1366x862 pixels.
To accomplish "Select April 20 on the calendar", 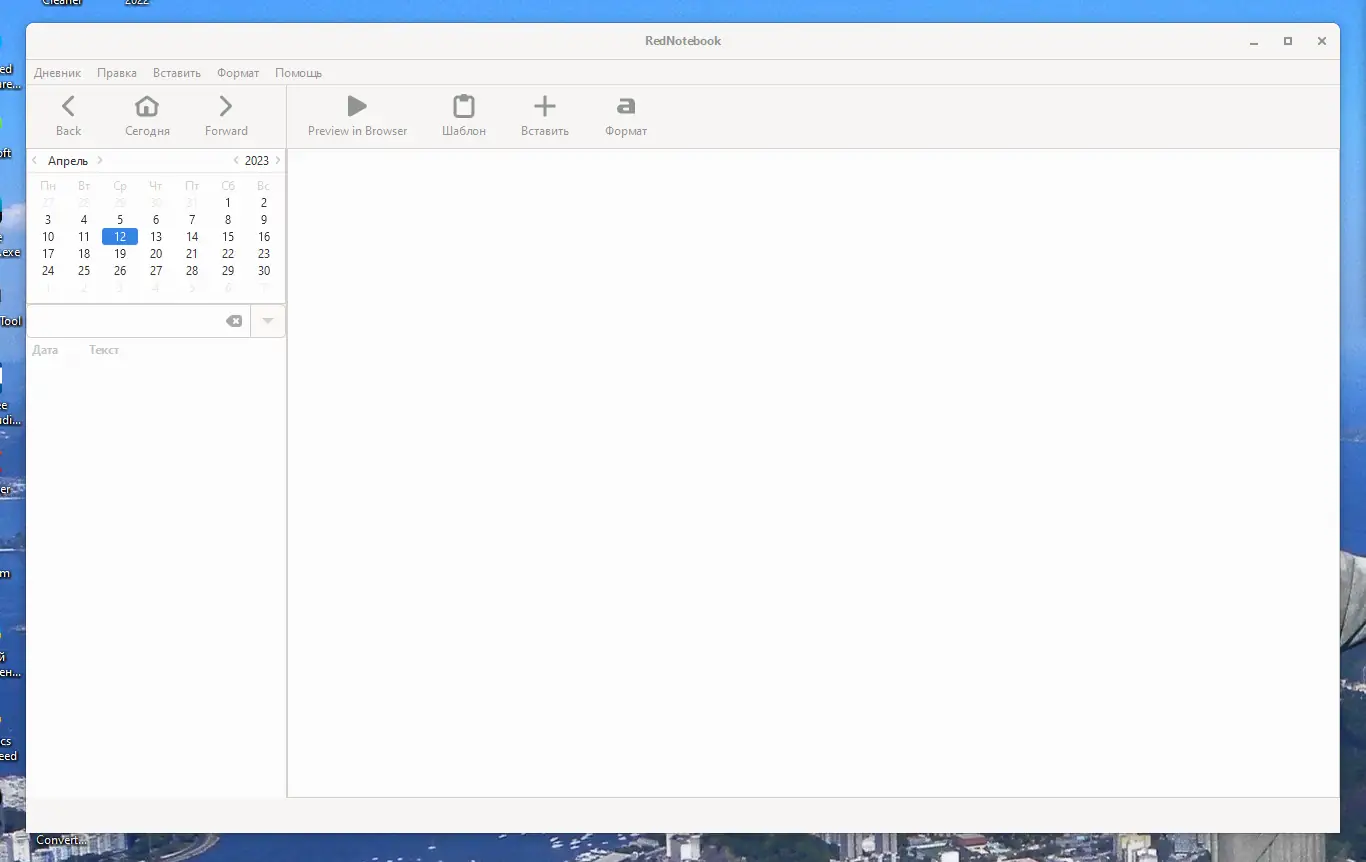I will [156, 253].
